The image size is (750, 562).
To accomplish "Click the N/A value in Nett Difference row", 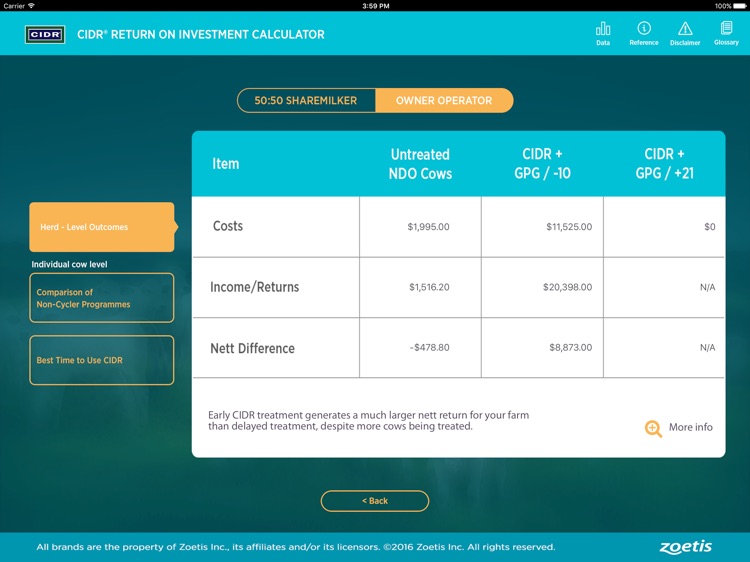I will point(707,347).
